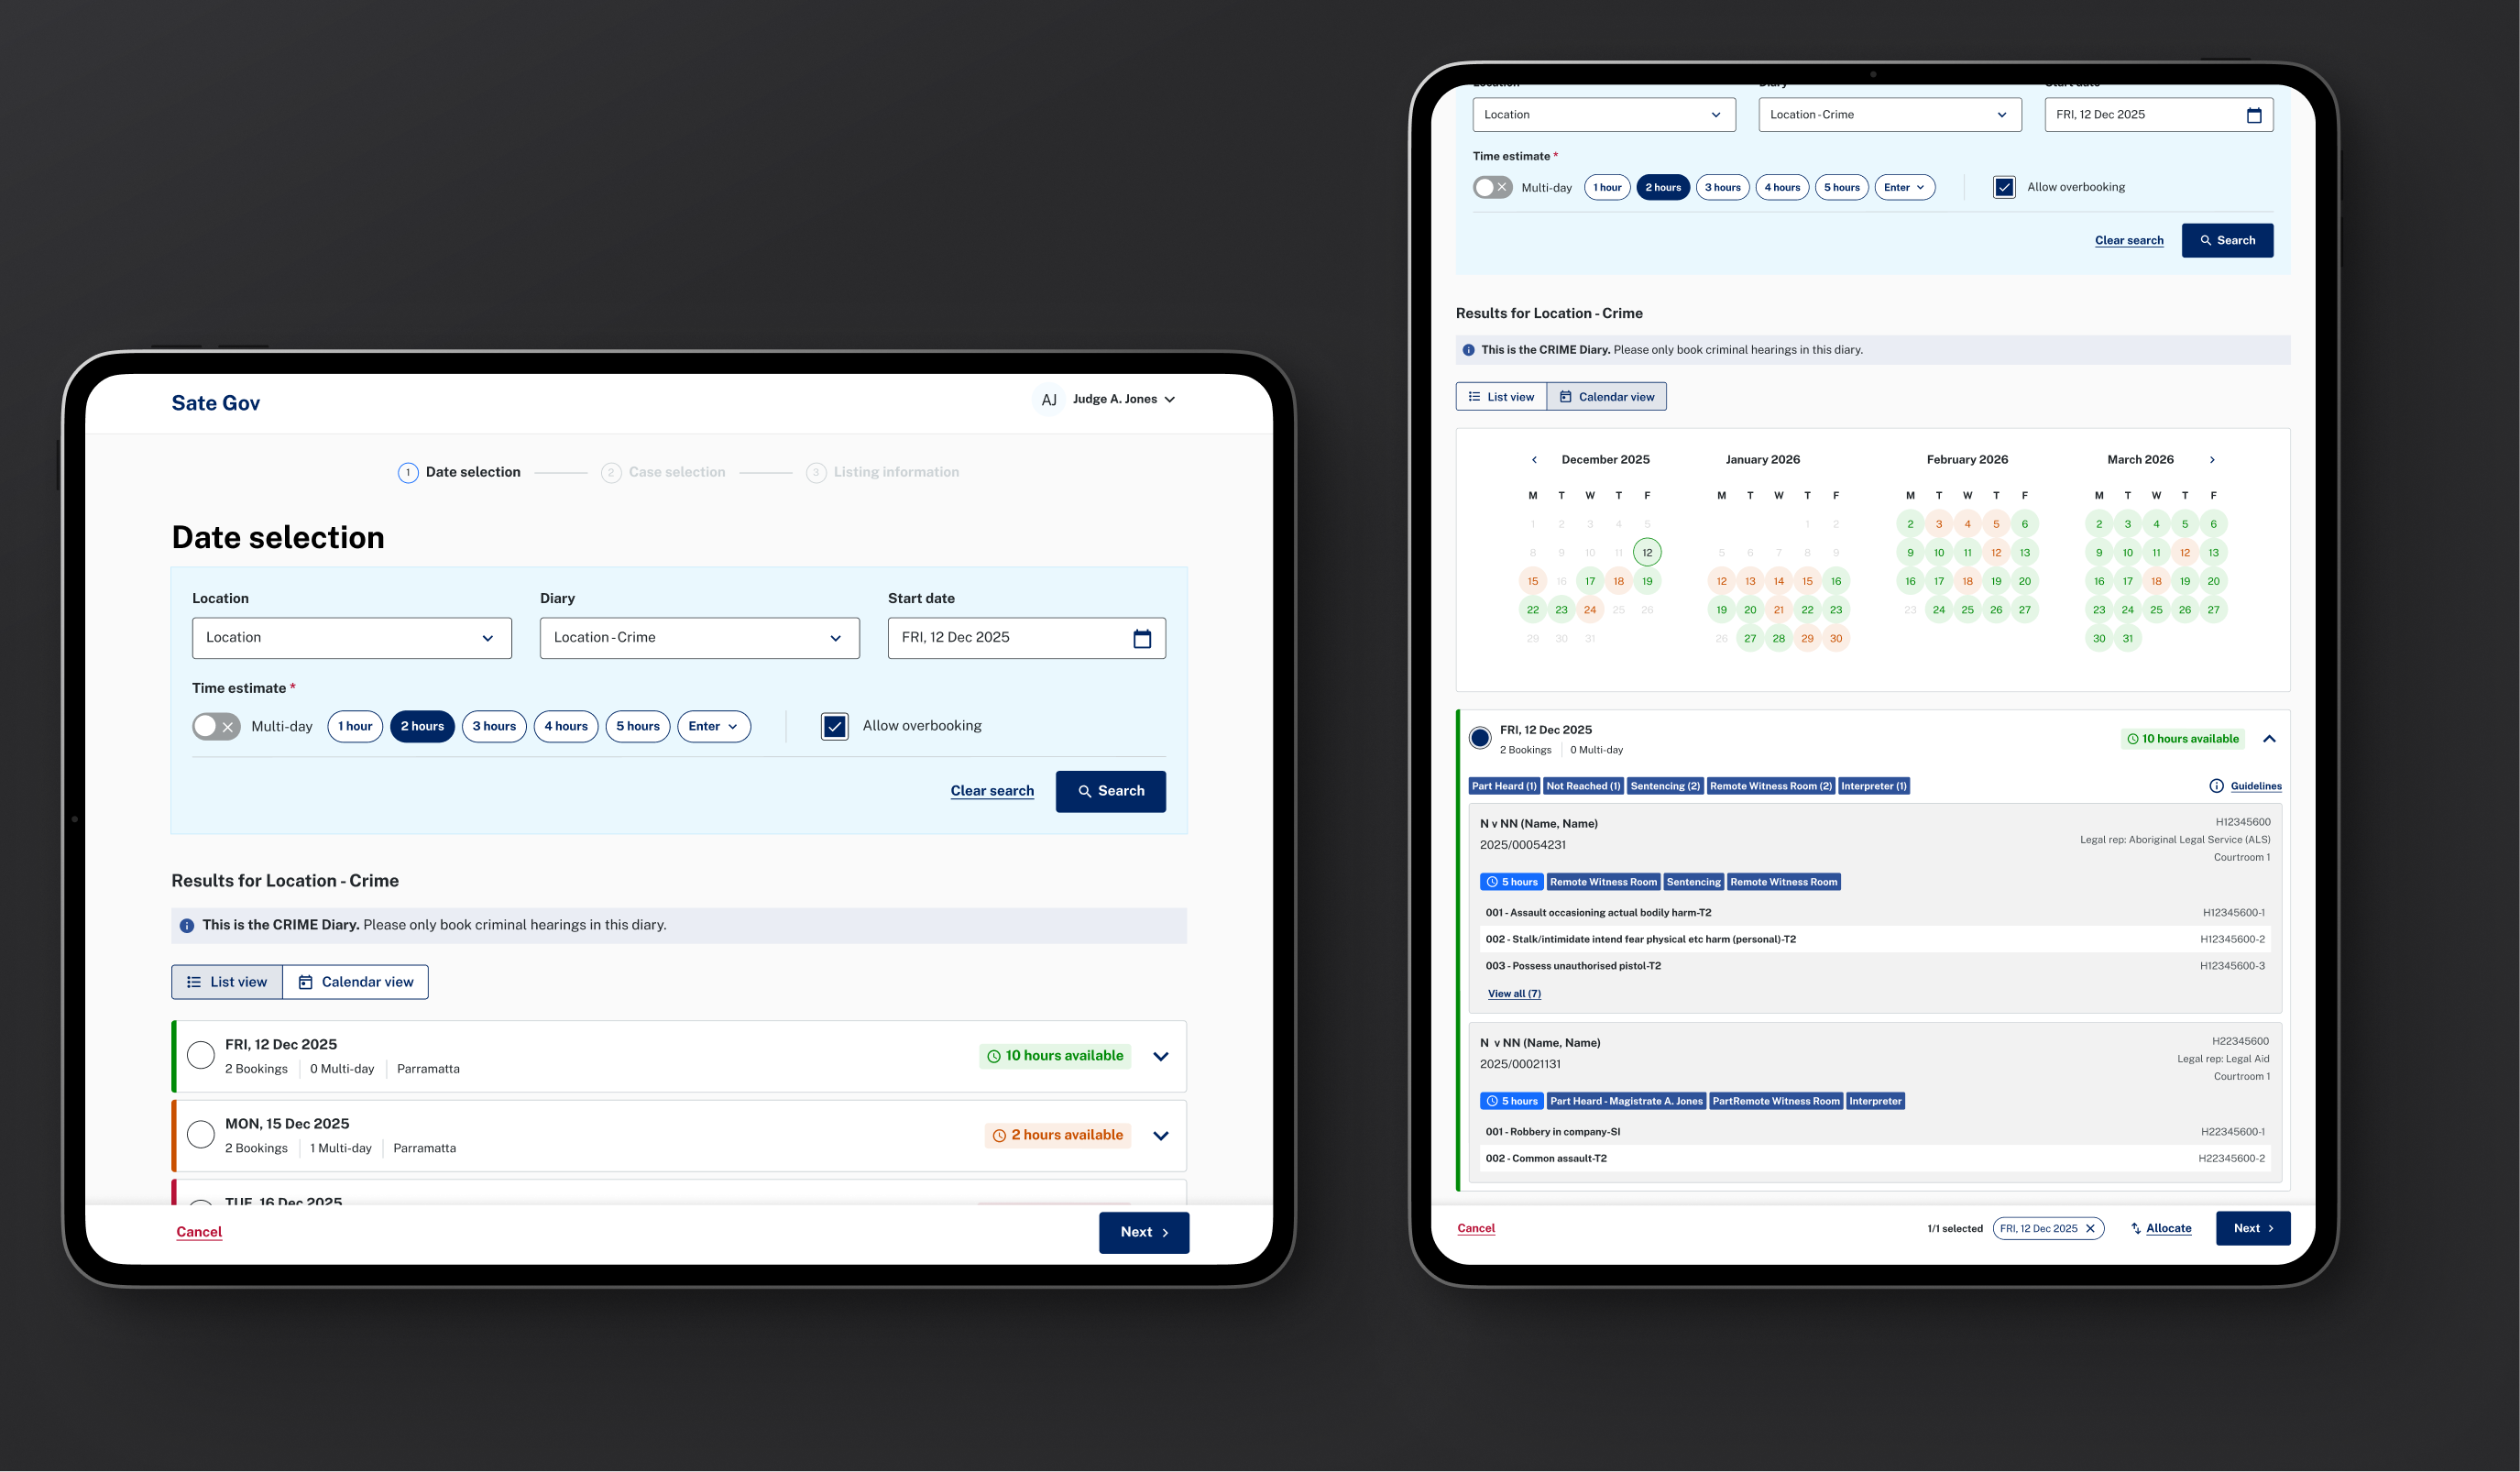The image size is (2520, 1472).
Task: Click AJ avatar beside Judge A. Jones
Action: tap(1048, 400)
